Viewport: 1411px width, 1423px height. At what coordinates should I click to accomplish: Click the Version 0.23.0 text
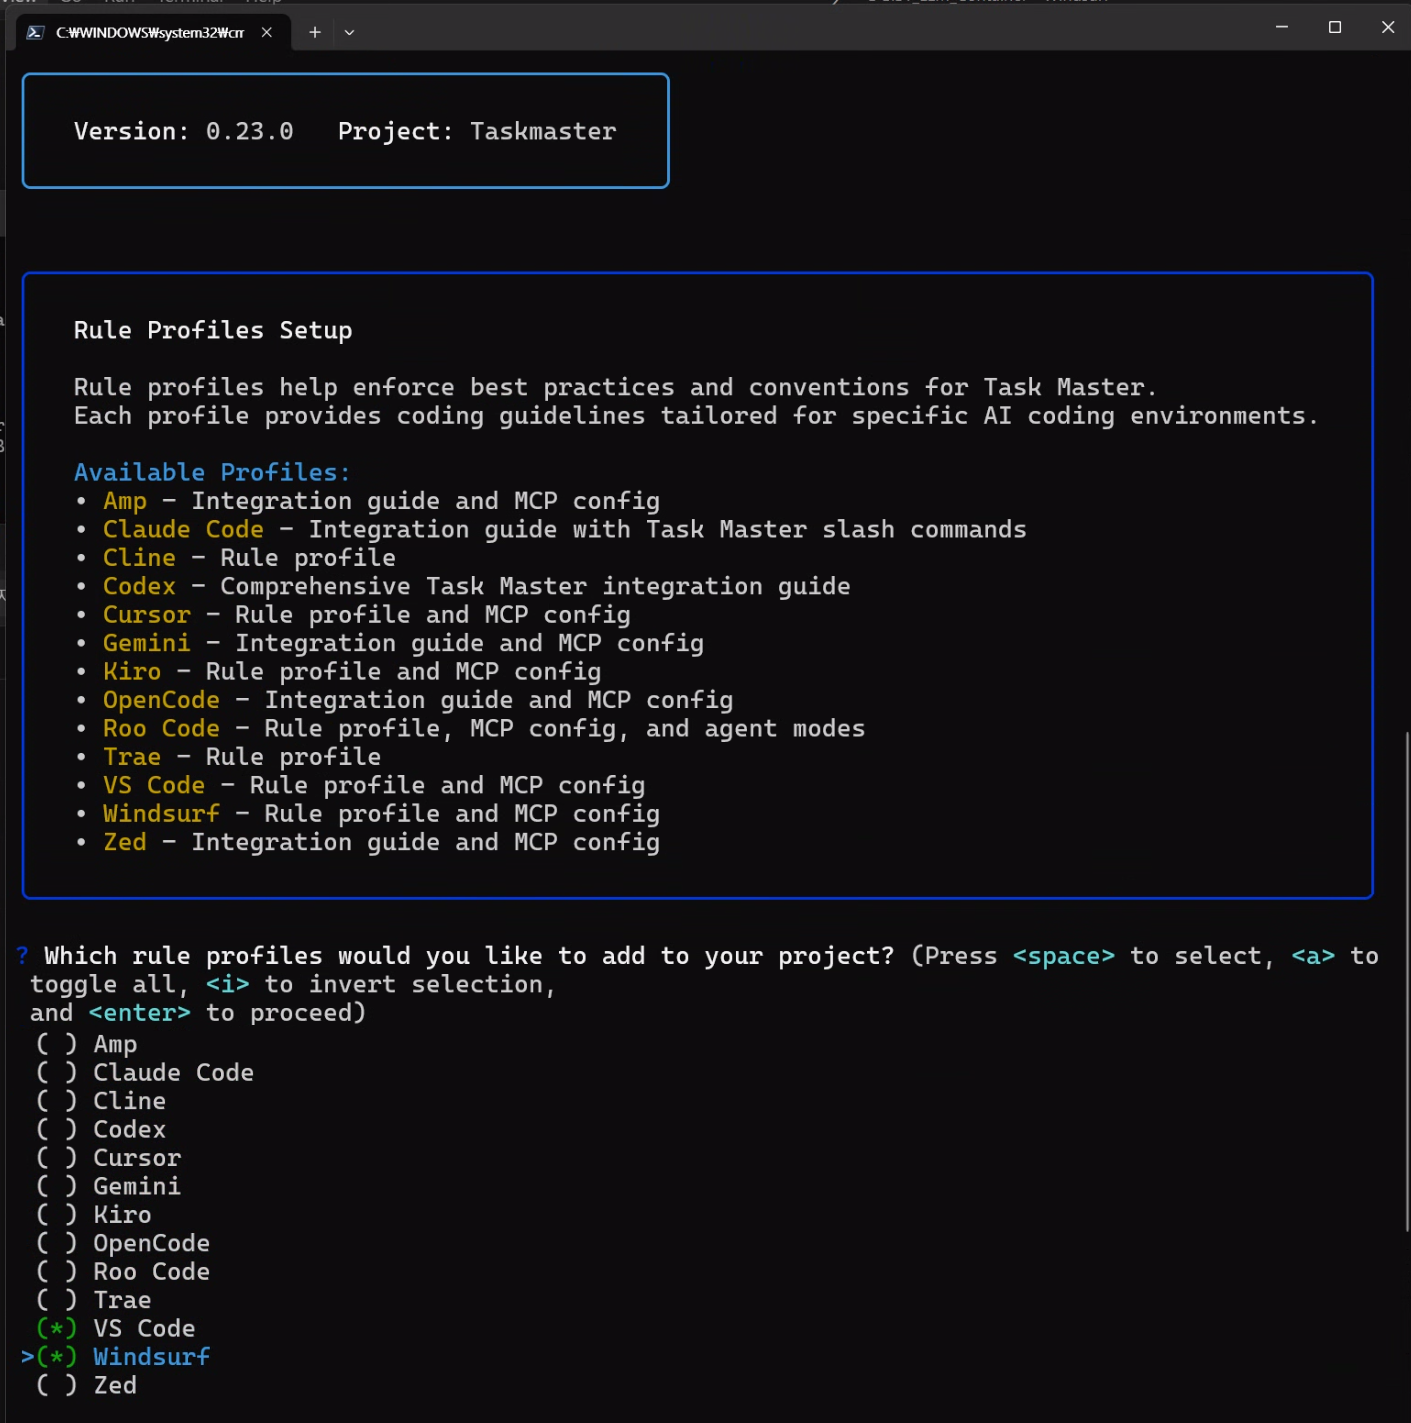click(184, 131)
